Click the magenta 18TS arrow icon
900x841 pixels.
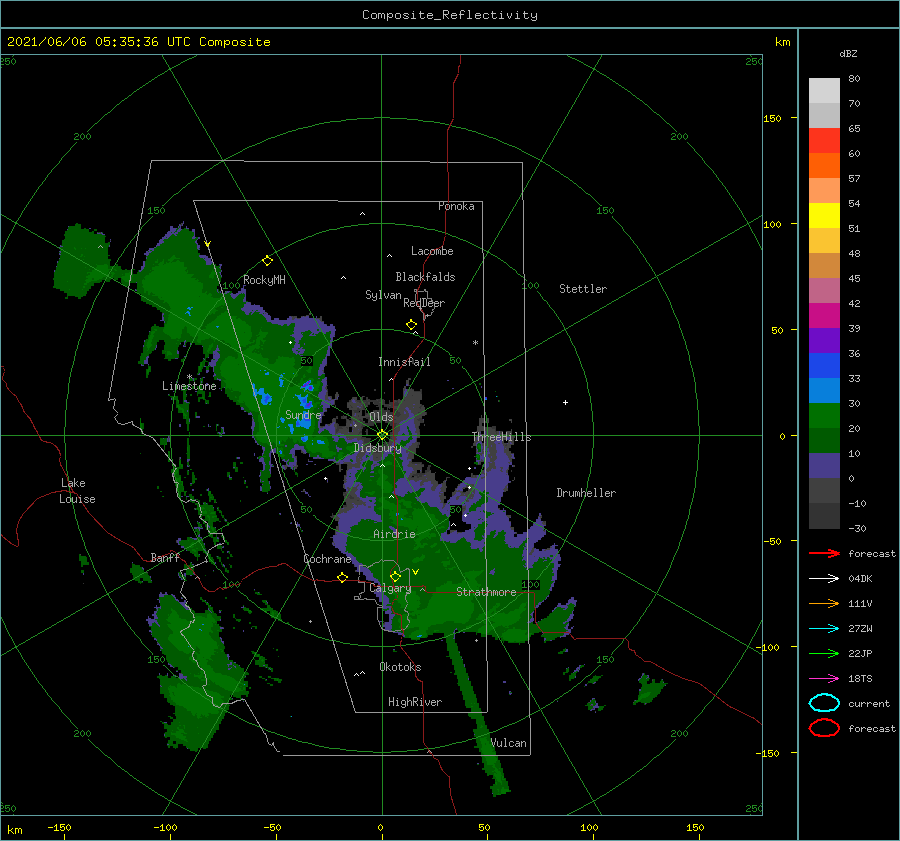pos(824,679)
